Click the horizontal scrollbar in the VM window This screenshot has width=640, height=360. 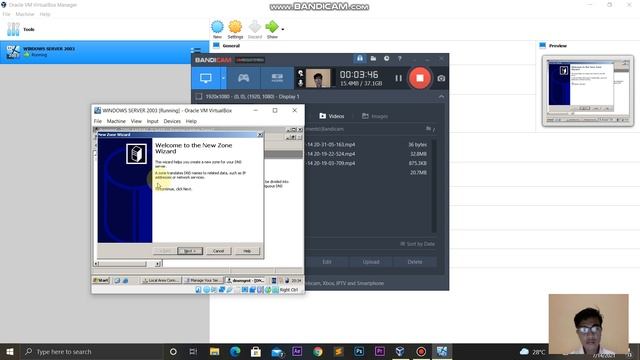point(127,264)
